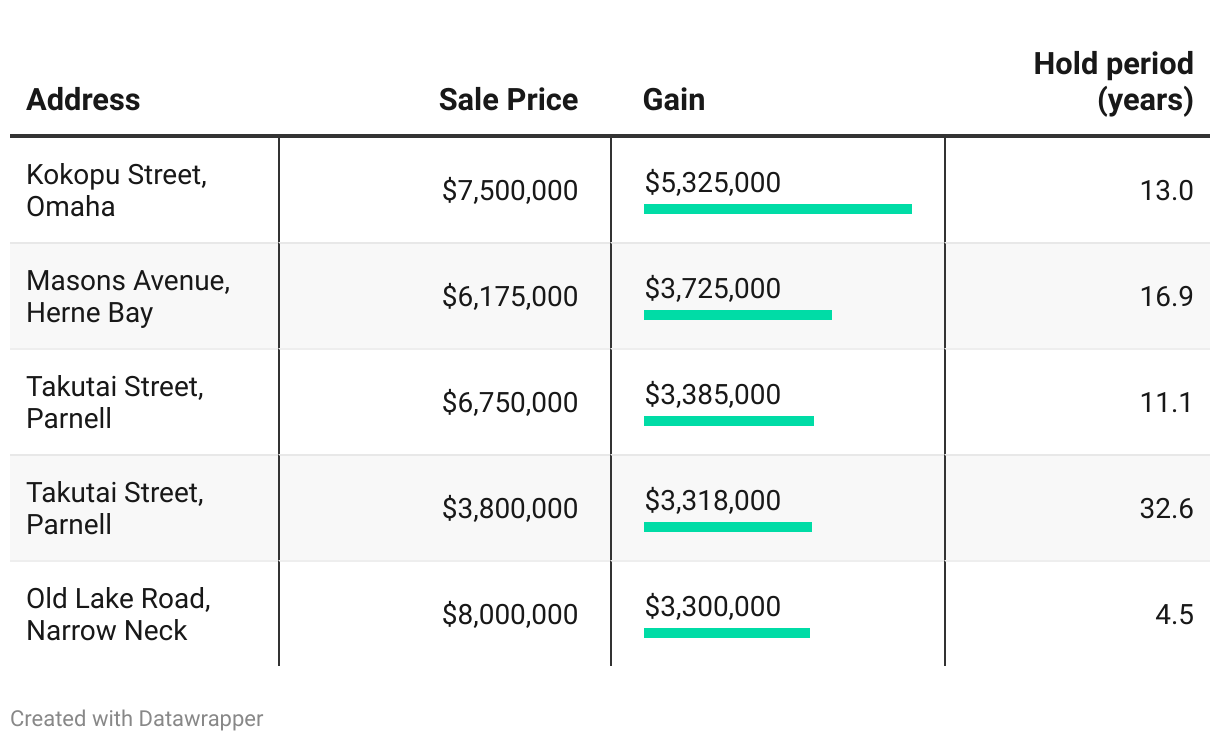This screenshot has width=1220, height=742.
Task: Click the $3,318,000 gain value
Action: 712,500
